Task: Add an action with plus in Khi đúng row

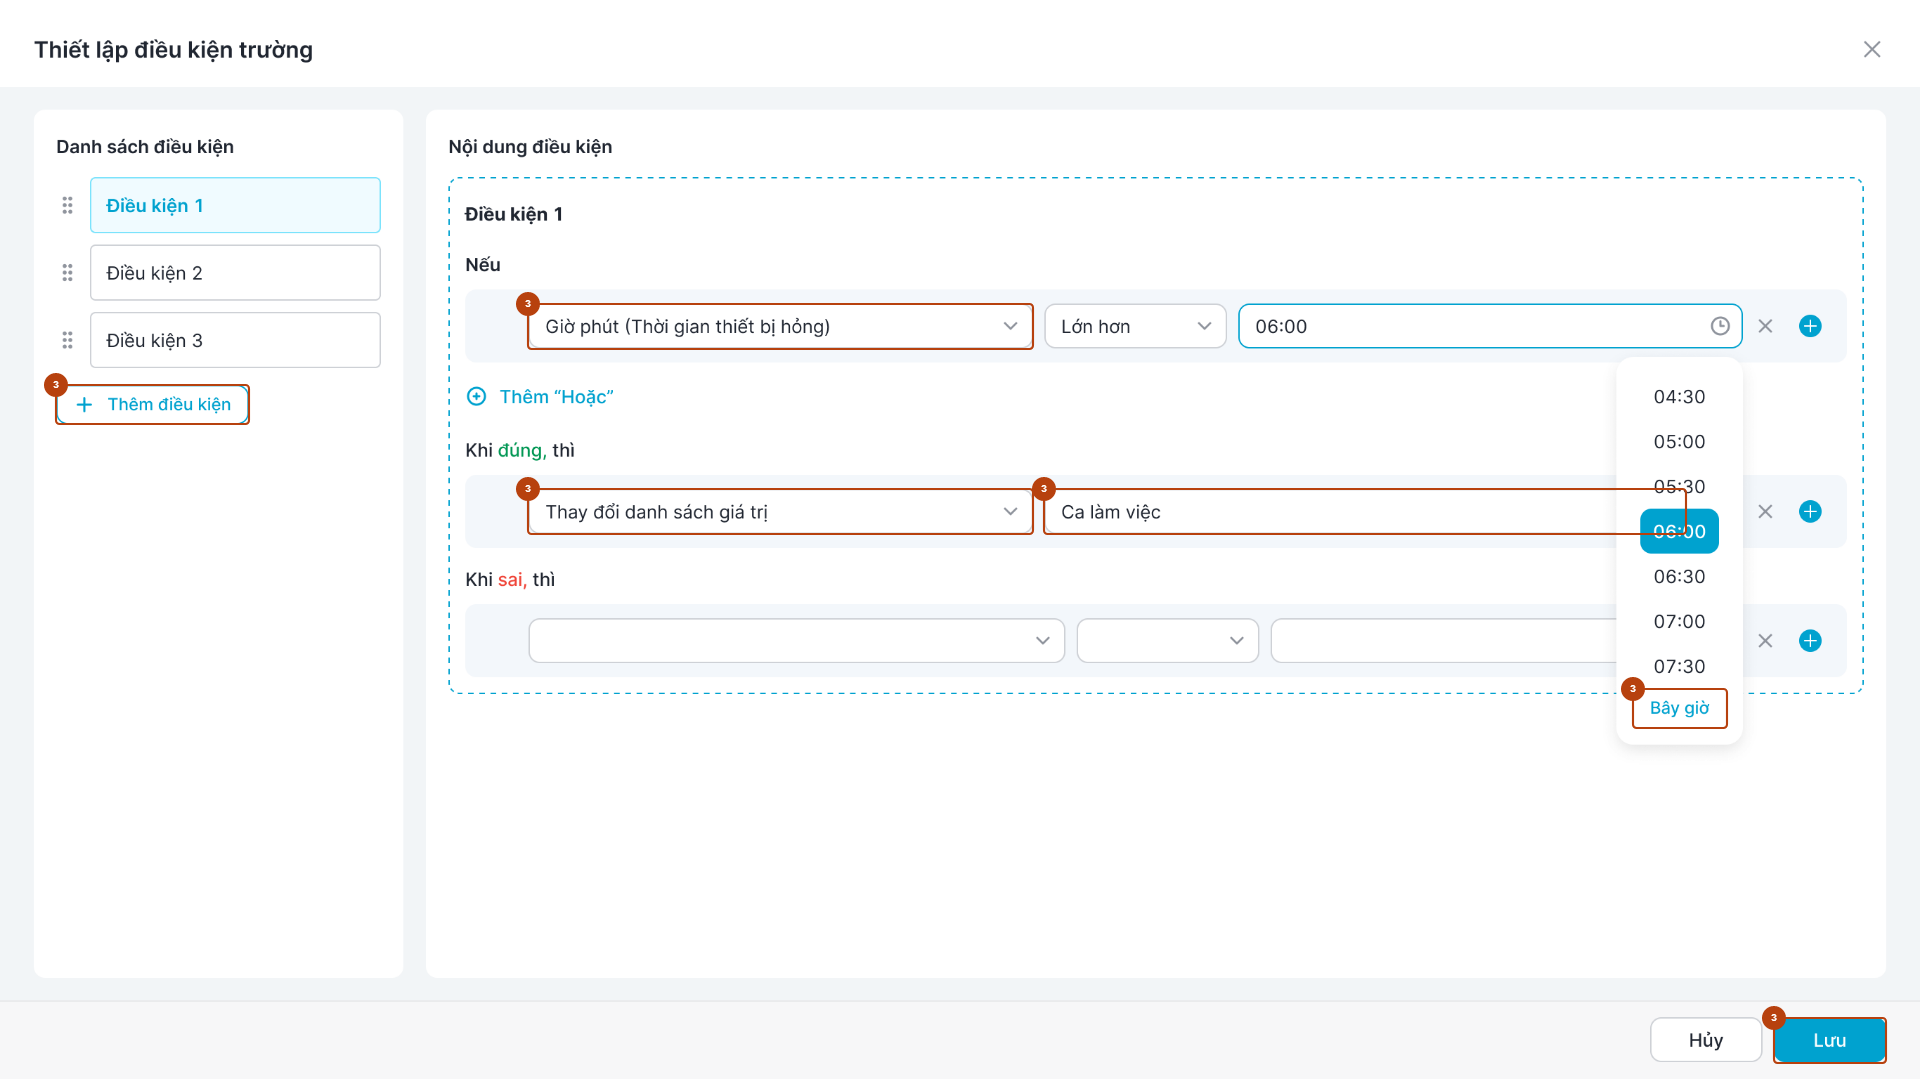Action: click(1810, 512)
